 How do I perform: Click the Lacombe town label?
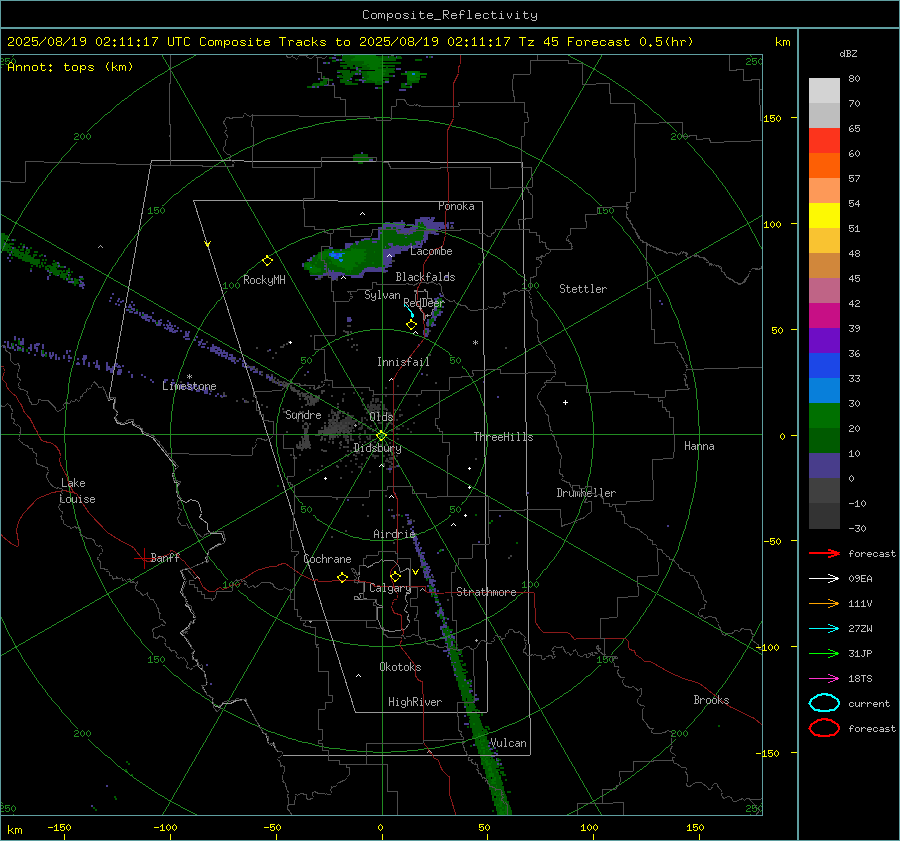tap(431, 251)
